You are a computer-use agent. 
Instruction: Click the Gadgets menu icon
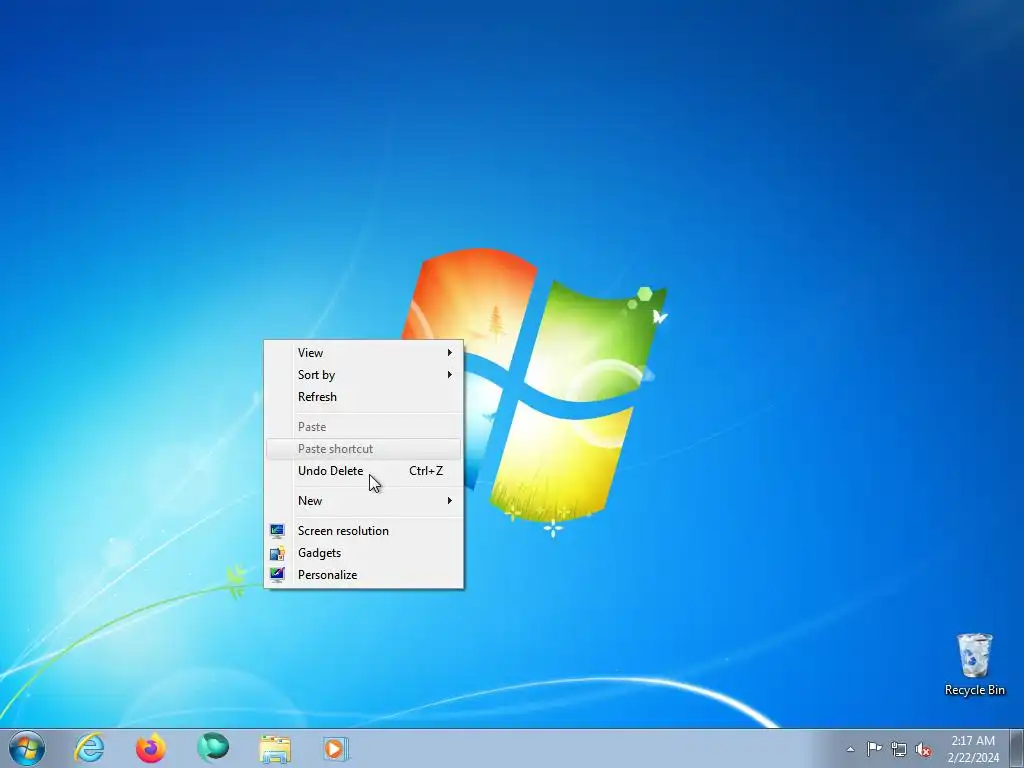pyautogui.click(x=277, y=553)
